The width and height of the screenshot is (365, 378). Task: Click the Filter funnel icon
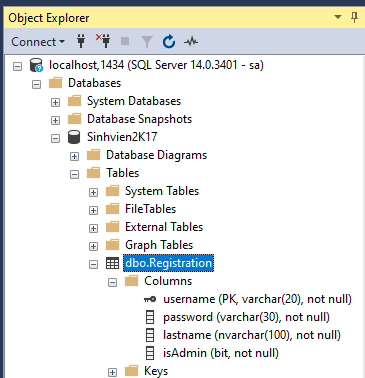147,42
